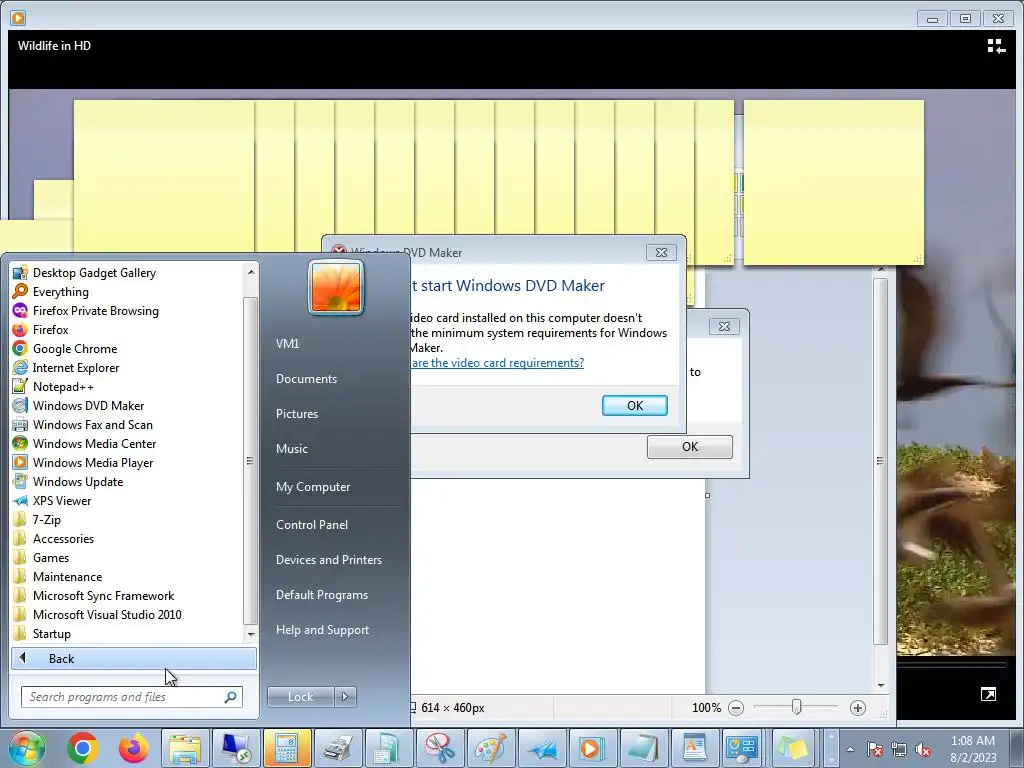The image size is (1024, 768).
Task: Open Documents from Start menu
Action: [x=306, y=379]
